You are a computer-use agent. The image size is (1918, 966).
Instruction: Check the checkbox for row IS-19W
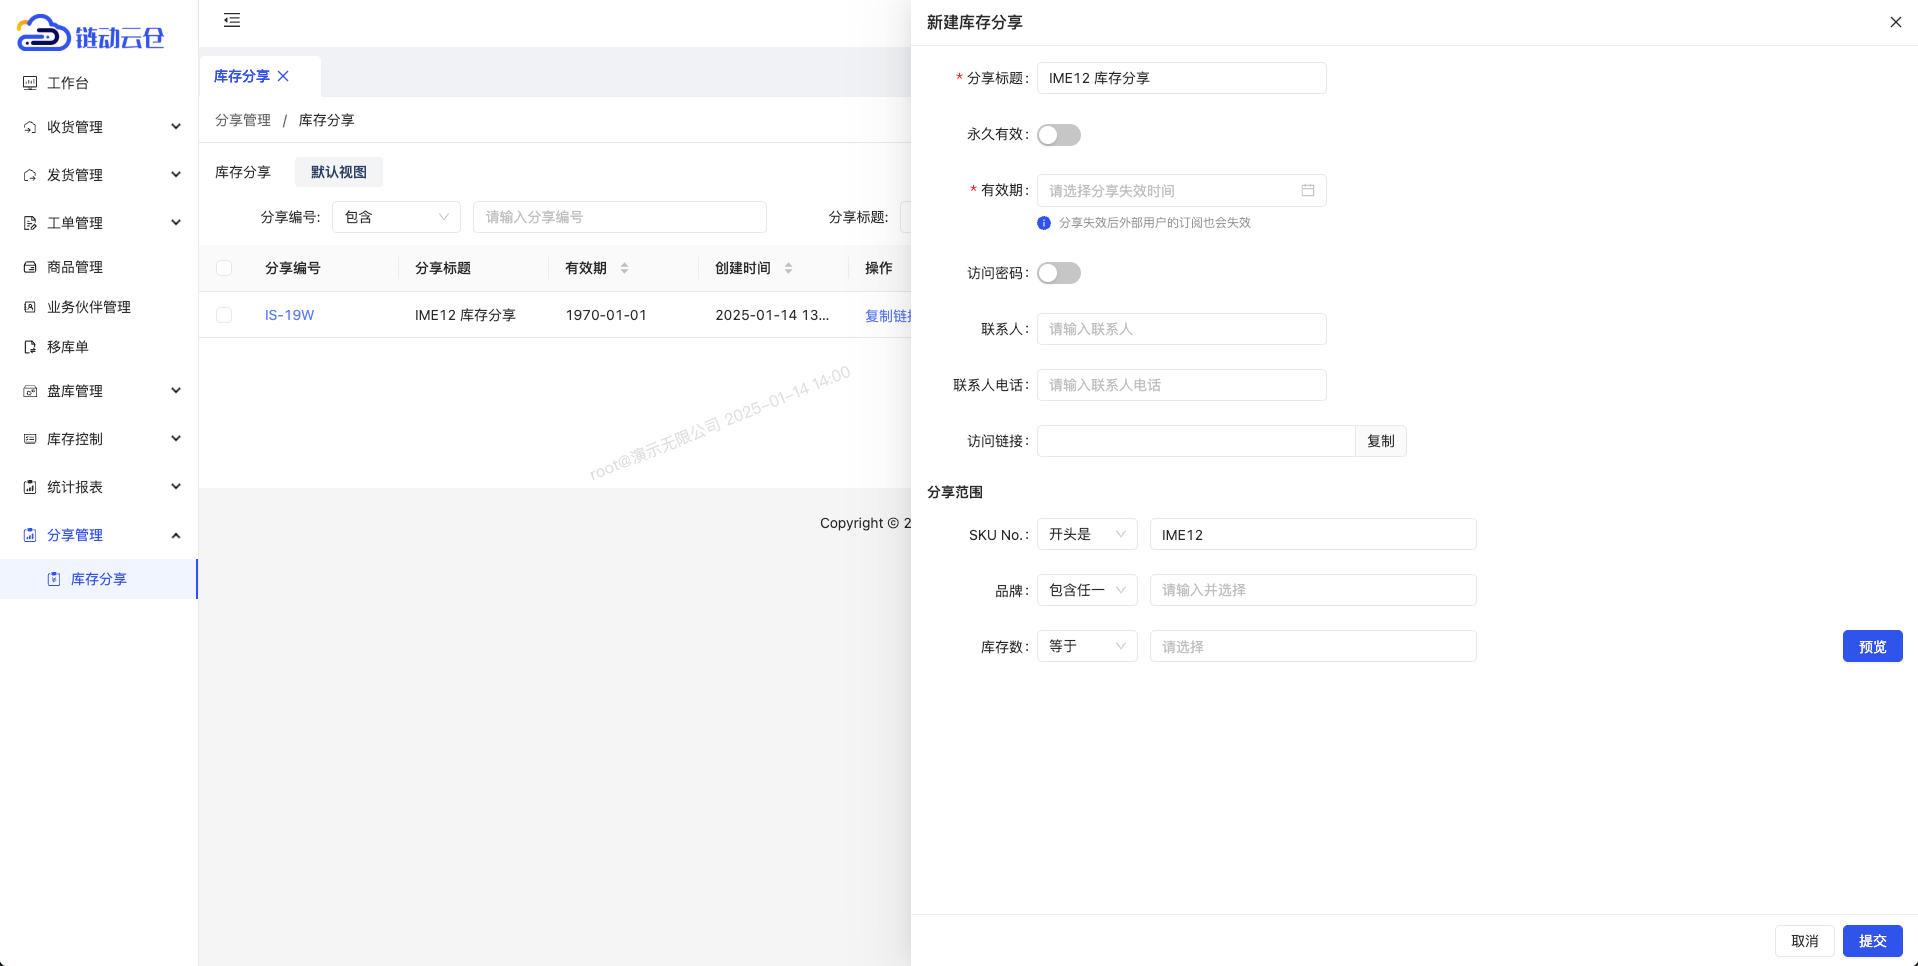pos(224,314)
